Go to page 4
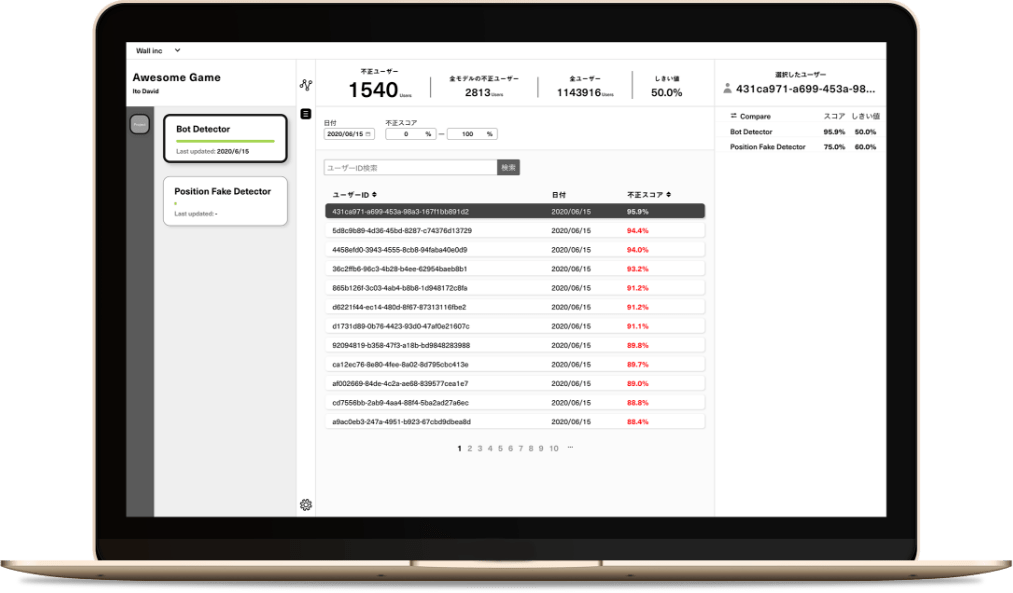 click(x=490, y=448)
